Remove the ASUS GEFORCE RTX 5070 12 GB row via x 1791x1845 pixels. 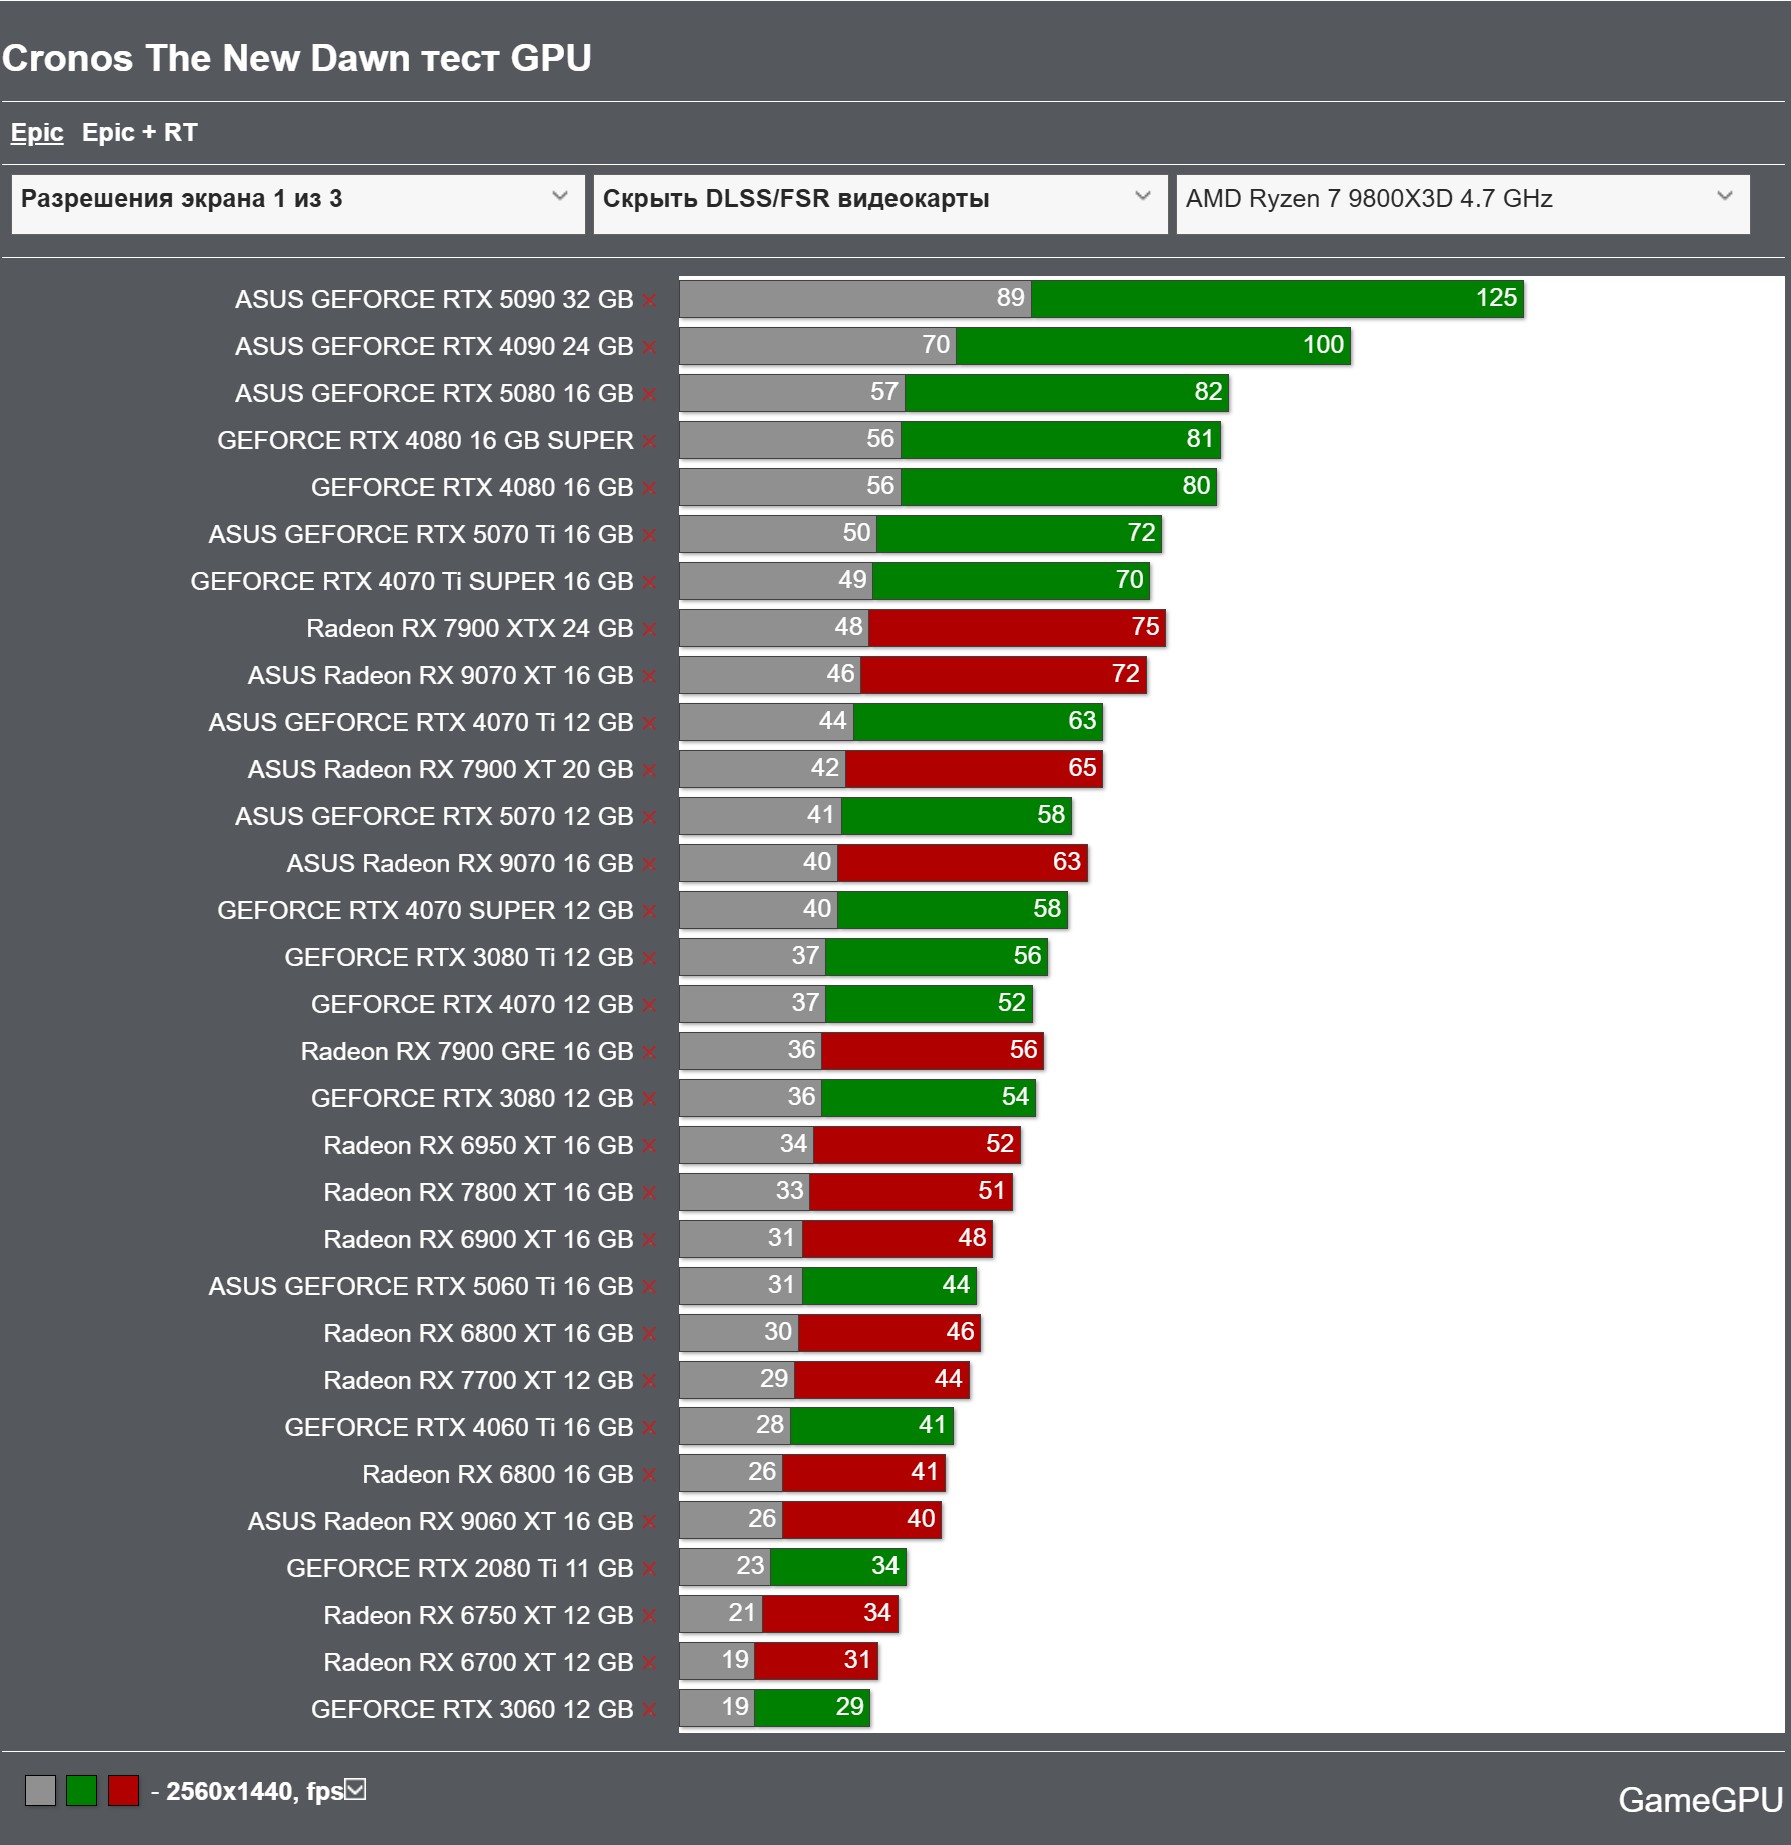650,817
